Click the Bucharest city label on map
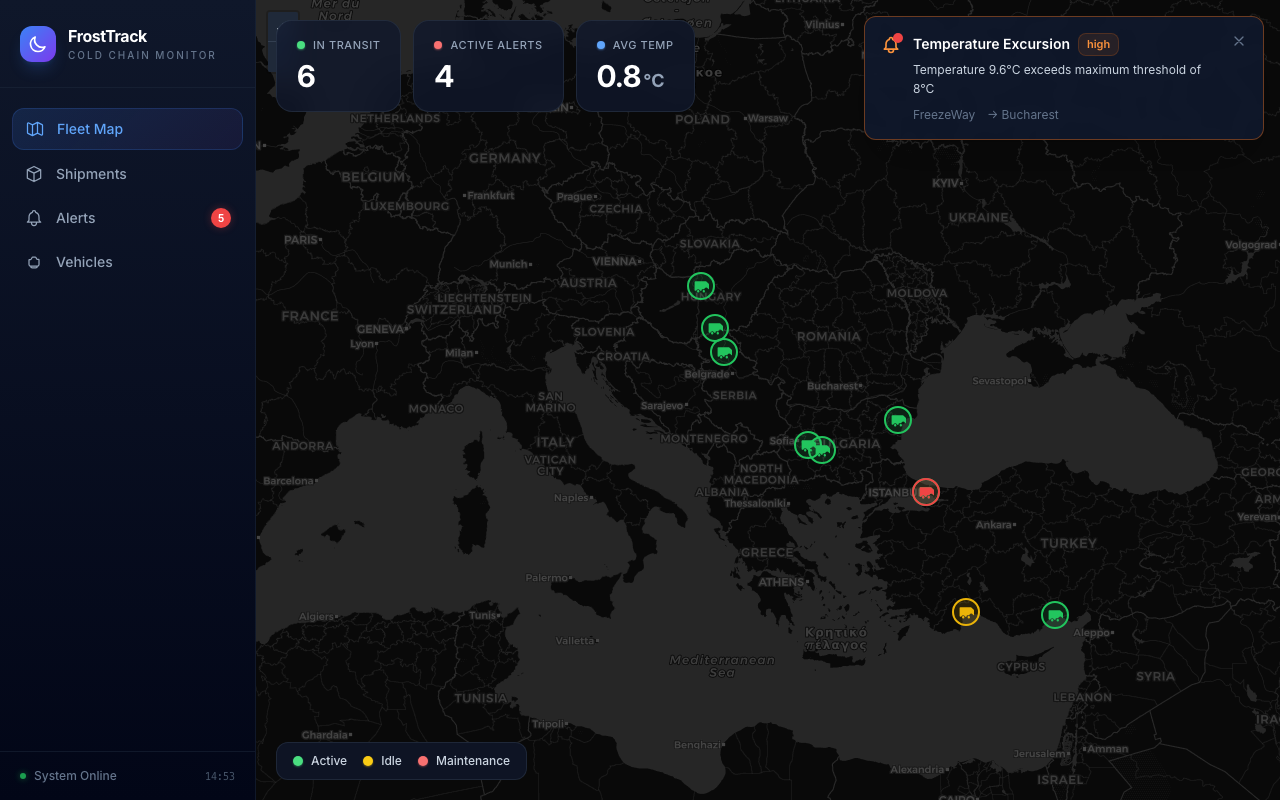Image resolution: width=1280 pixels, height=800 pixels. (833, 386)
